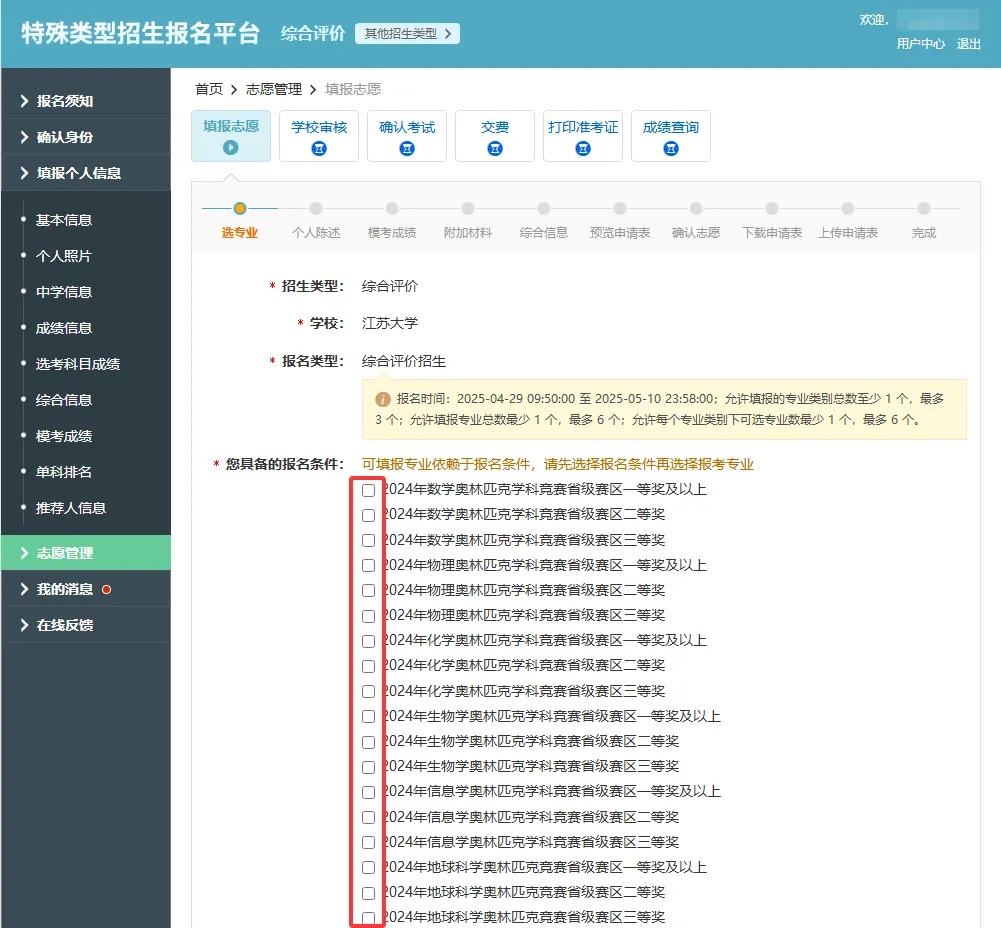Click the 完成 step circle

pyautogui.click(x=924, y=208)
